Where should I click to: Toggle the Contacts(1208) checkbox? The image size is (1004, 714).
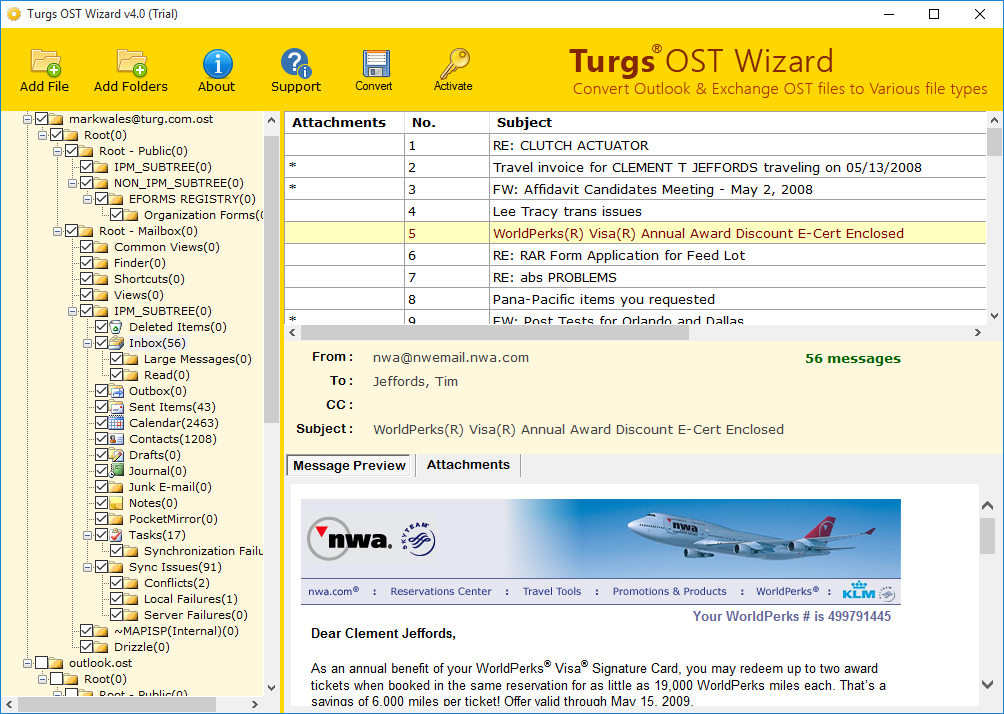click(101, 439)
